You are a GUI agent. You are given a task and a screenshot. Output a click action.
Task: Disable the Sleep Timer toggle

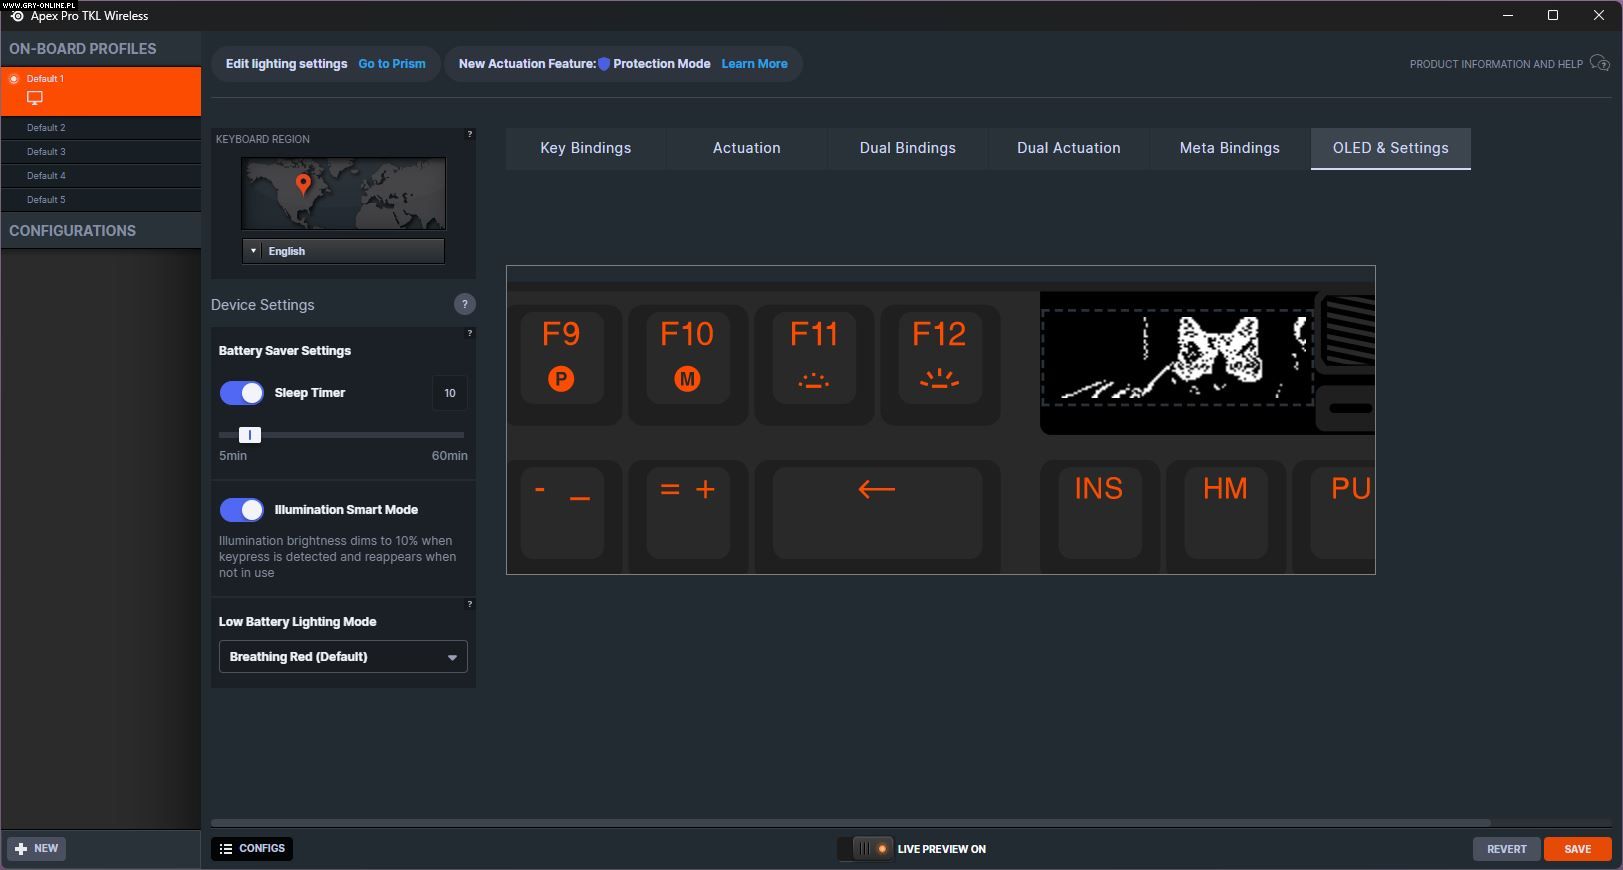241,393
